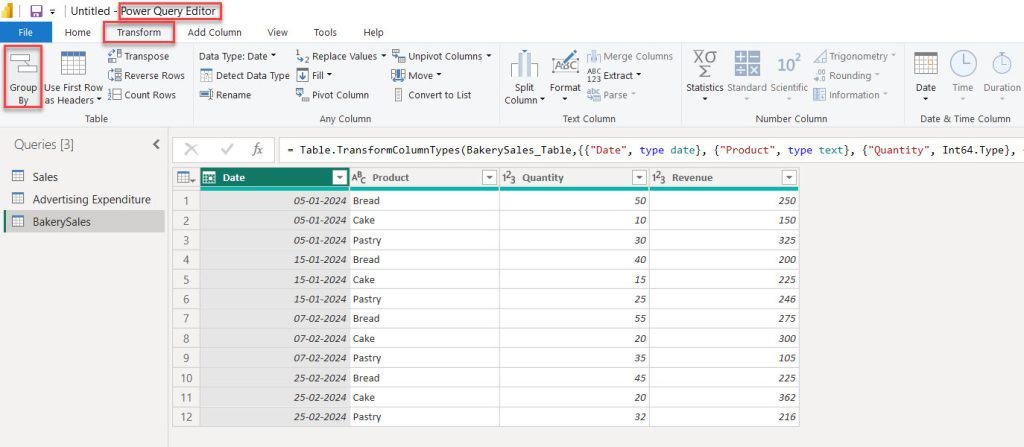Select the Advertising Expenditure query

(84, 199)
